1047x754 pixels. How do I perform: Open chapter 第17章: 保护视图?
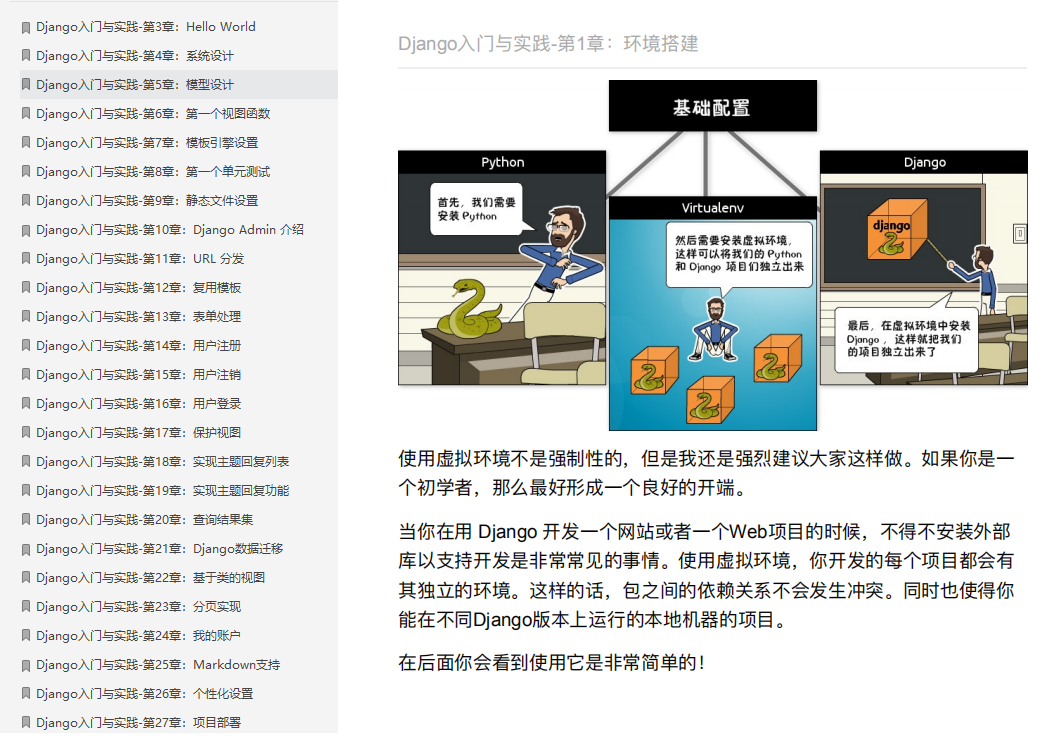pos(138,433)
